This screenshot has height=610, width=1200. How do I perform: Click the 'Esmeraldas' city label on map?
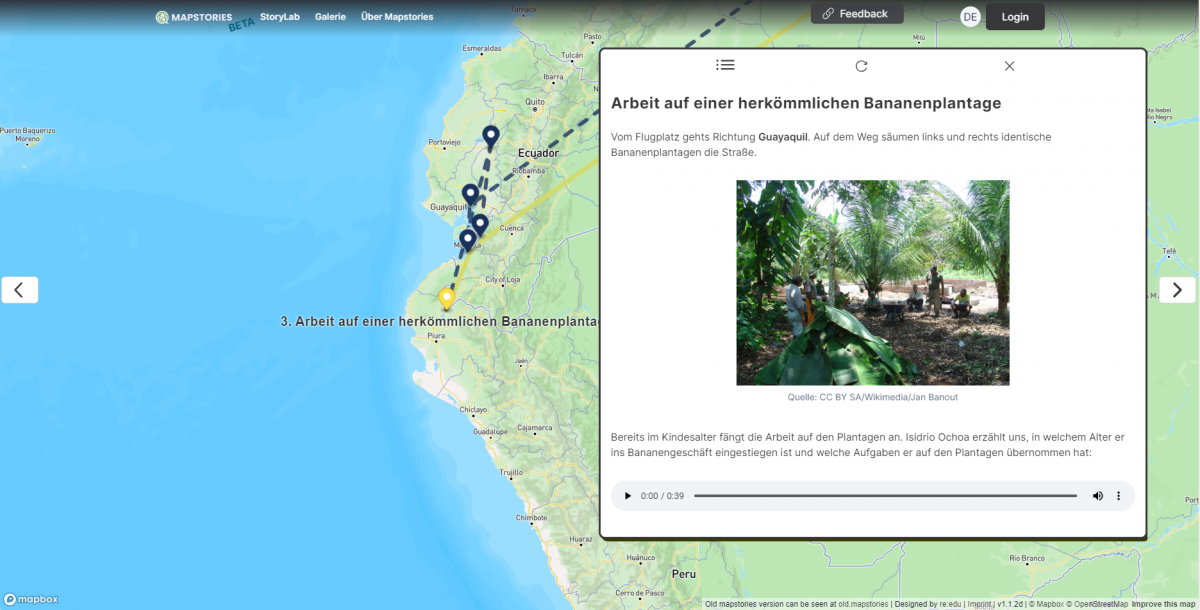(x=482, y=48)
